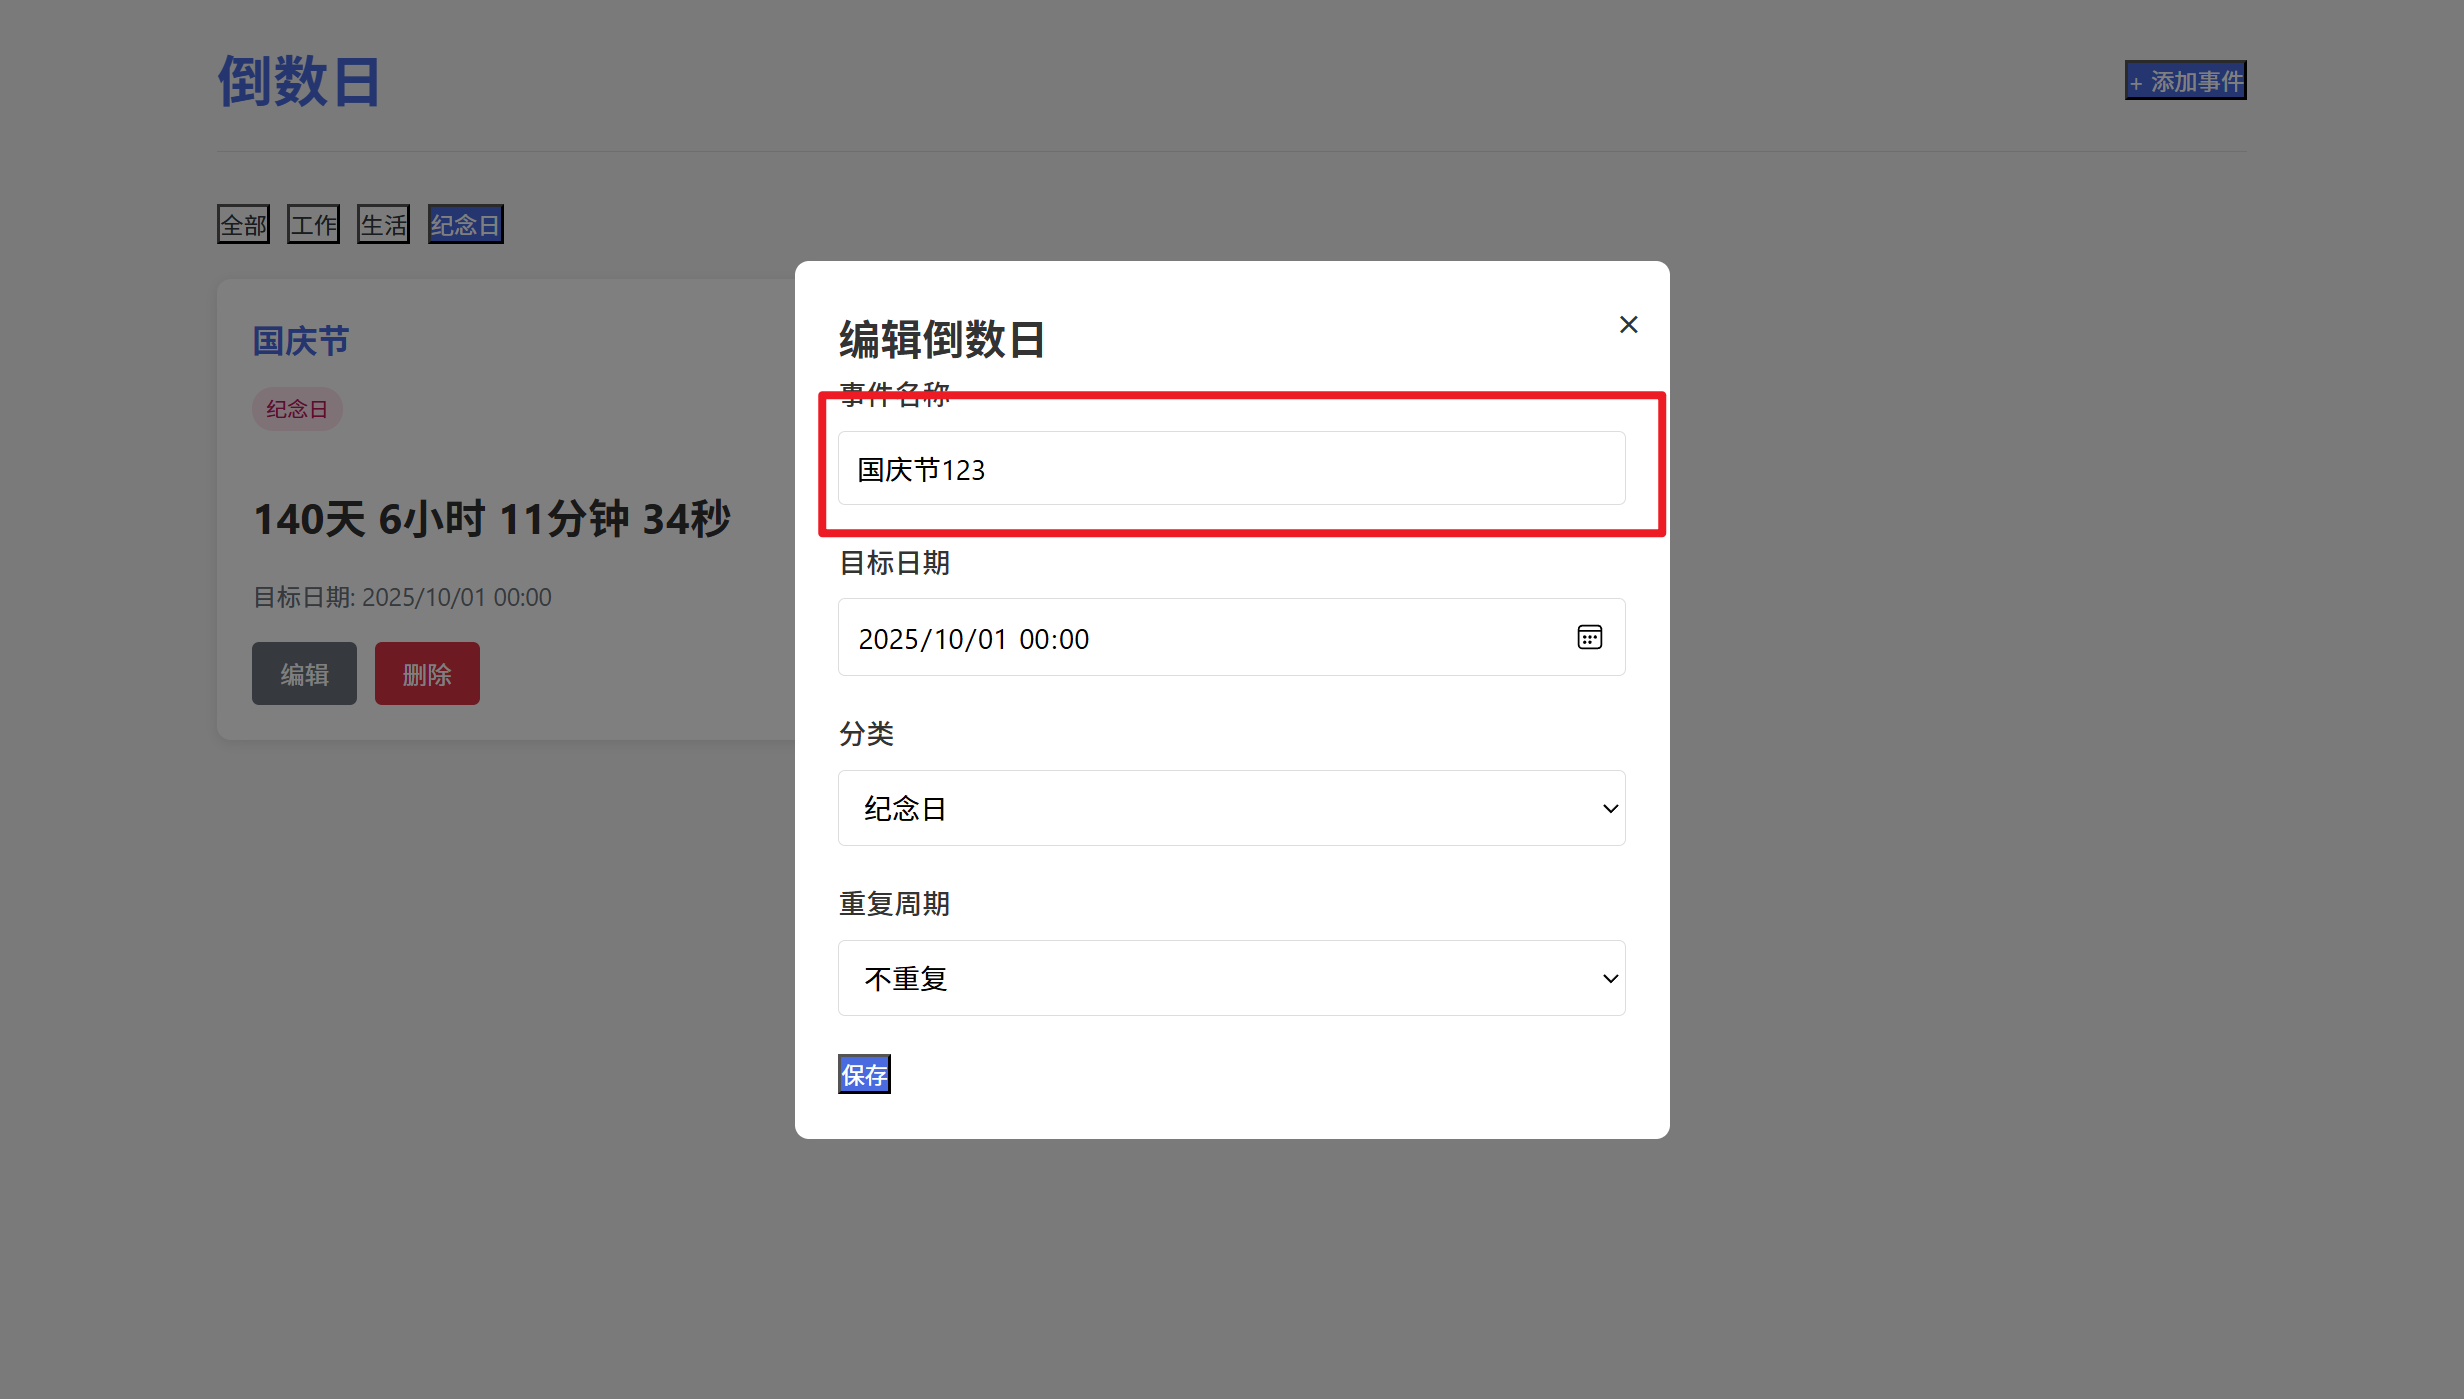Viewport: 2464px width, 1399px height.
Task: Click the 目标日期 date input field
Action: pos(1200,638)
